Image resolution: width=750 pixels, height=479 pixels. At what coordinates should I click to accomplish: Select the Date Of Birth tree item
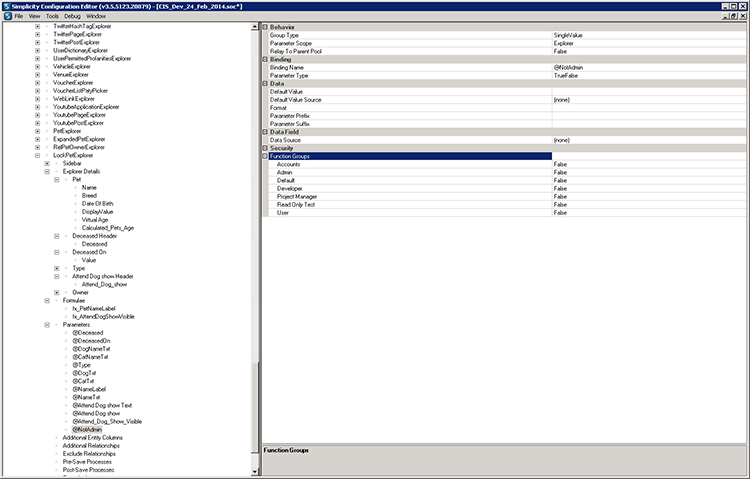(x=98, y=203)
